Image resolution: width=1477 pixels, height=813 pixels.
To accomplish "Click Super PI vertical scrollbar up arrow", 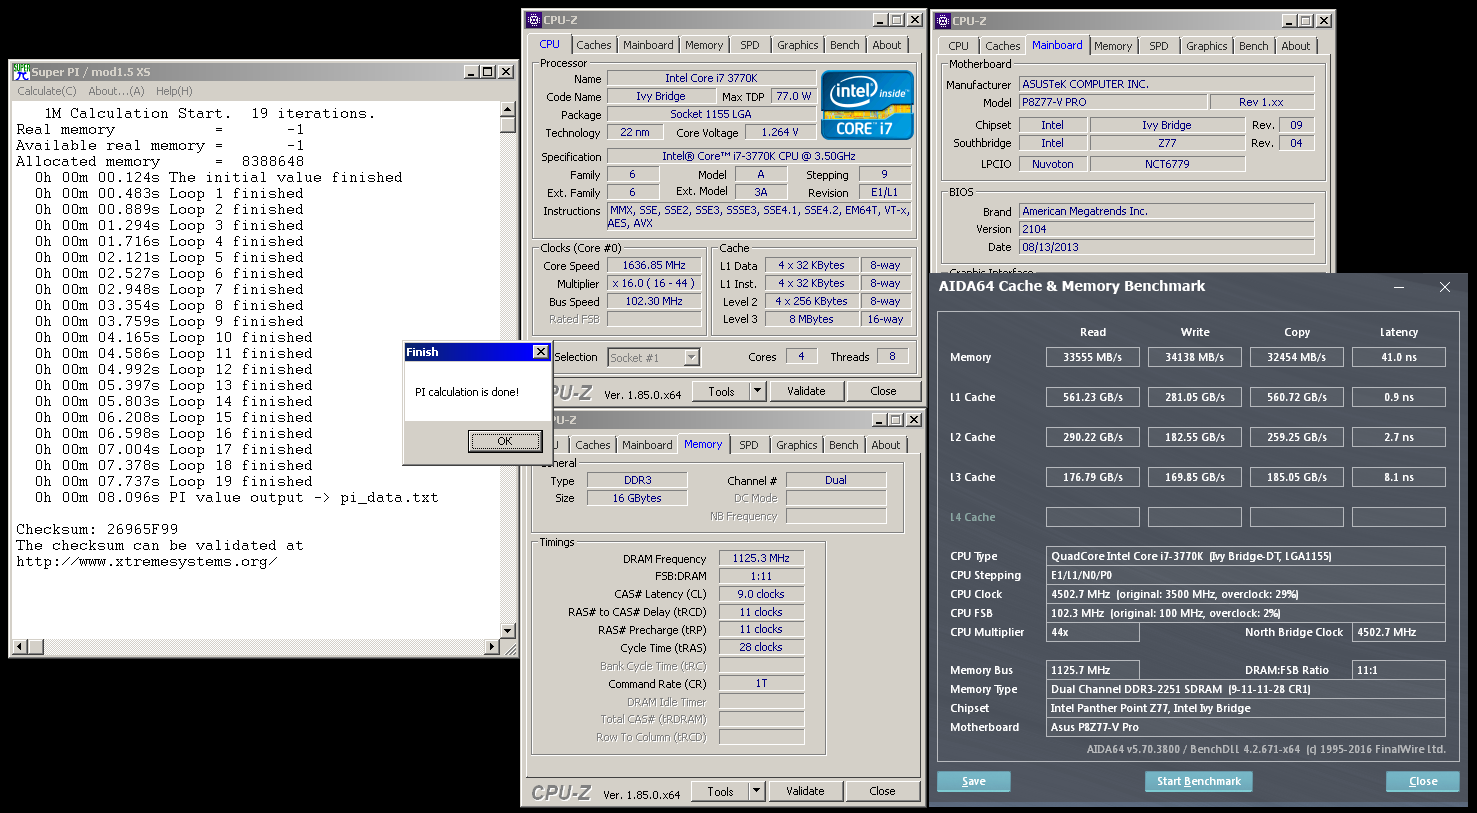I will click(508, 109).
